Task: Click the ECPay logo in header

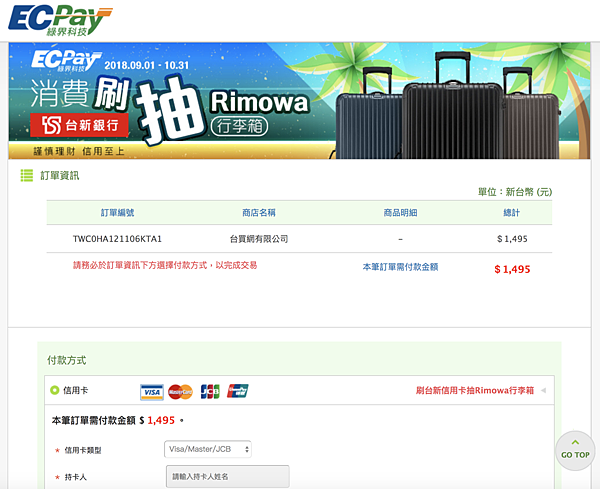Action: [x=60, y=20]
